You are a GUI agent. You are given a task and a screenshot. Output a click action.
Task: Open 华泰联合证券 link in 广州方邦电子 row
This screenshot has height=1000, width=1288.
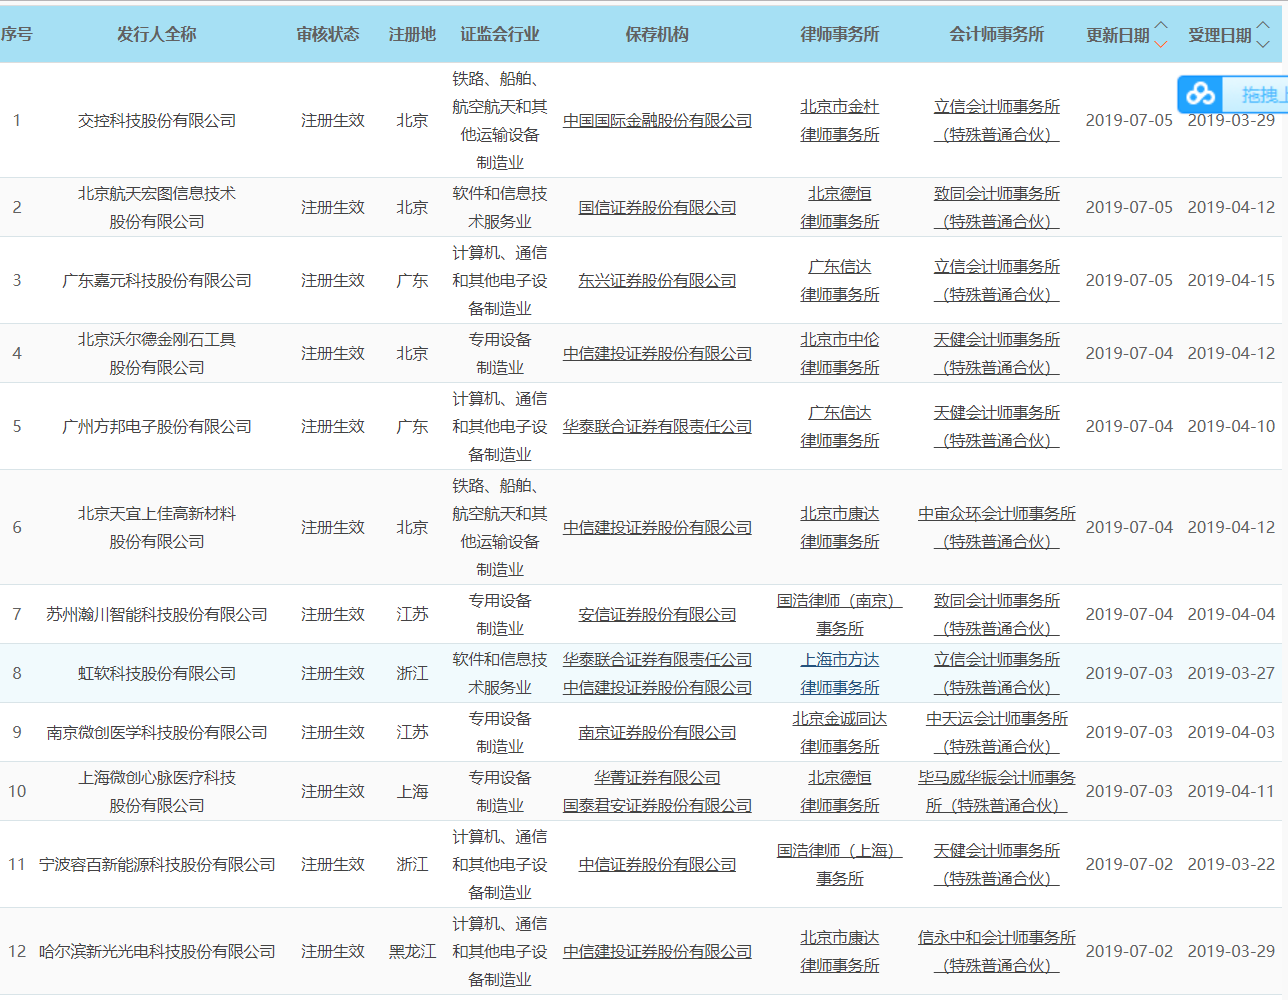pos(657,426)
